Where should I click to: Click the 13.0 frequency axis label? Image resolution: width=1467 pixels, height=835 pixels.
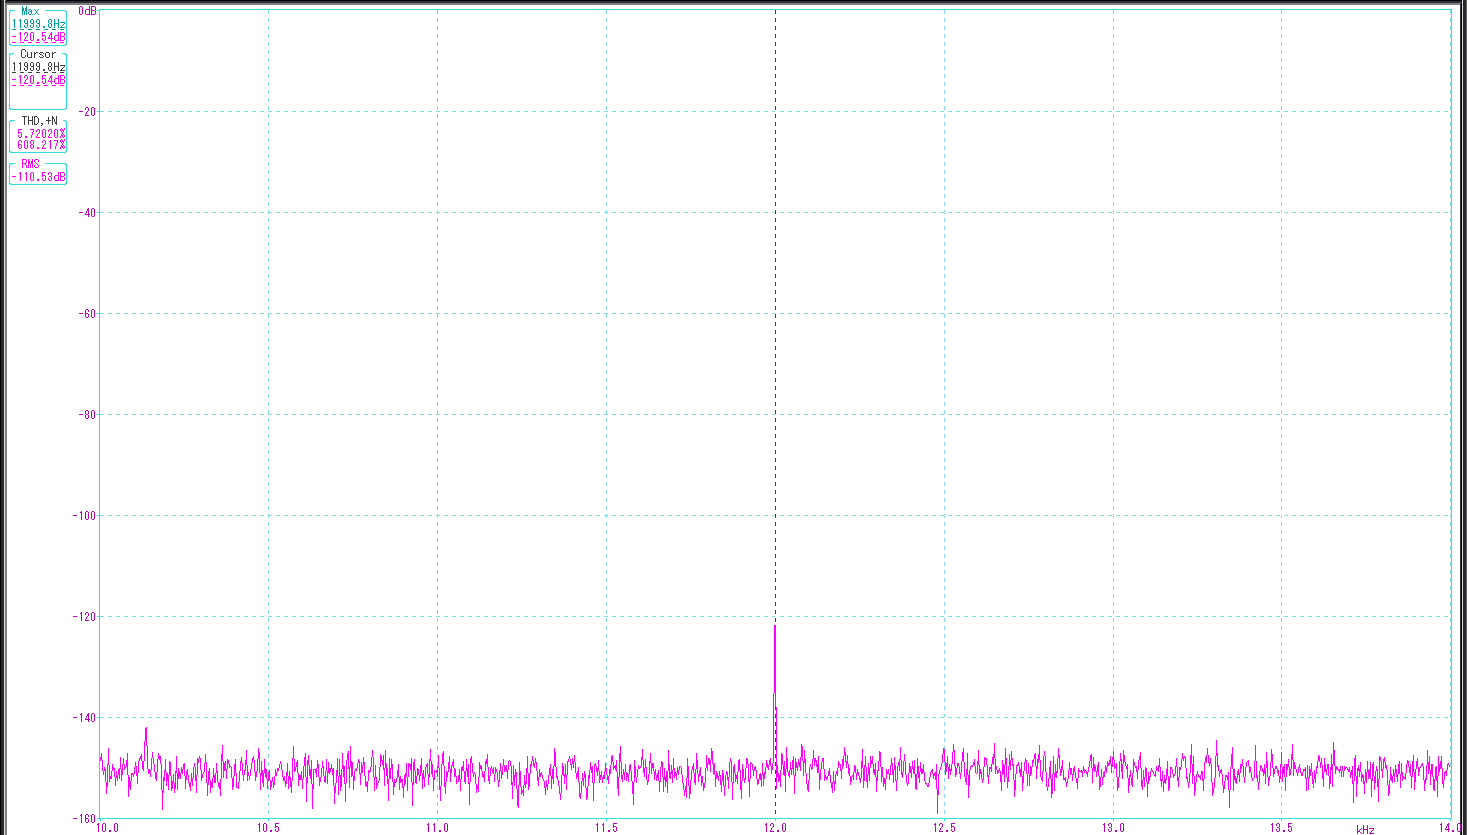tap(1113, 828)
